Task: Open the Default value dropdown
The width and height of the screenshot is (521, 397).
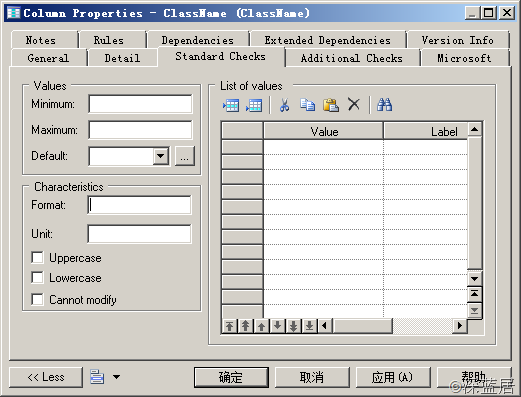Action: (161, 156)
